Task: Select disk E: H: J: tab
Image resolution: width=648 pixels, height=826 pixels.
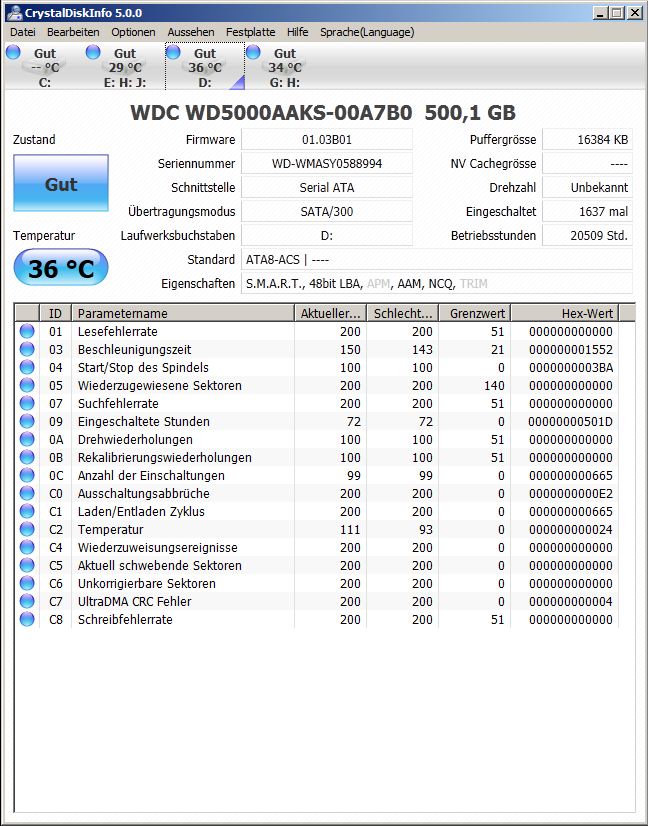Action: click(x=125, y=67)
